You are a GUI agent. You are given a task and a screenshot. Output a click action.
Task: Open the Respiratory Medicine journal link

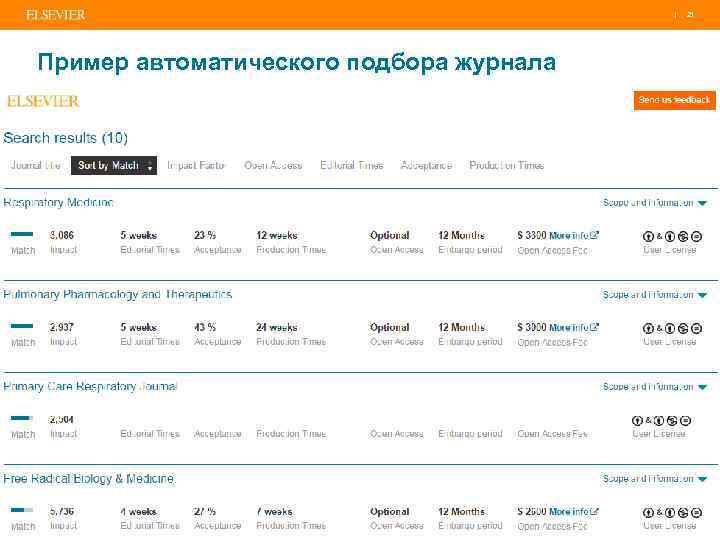(58, 202)
